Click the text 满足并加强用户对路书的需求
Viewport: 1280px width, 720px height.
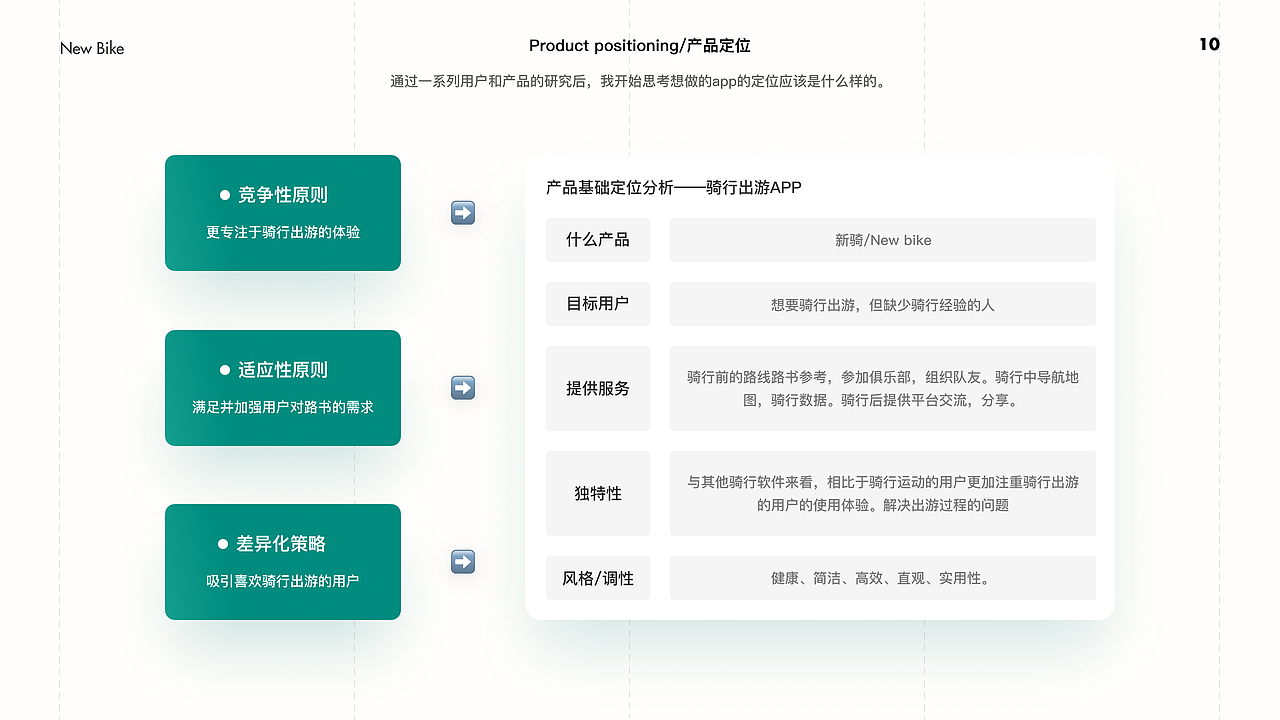(283, 407)
